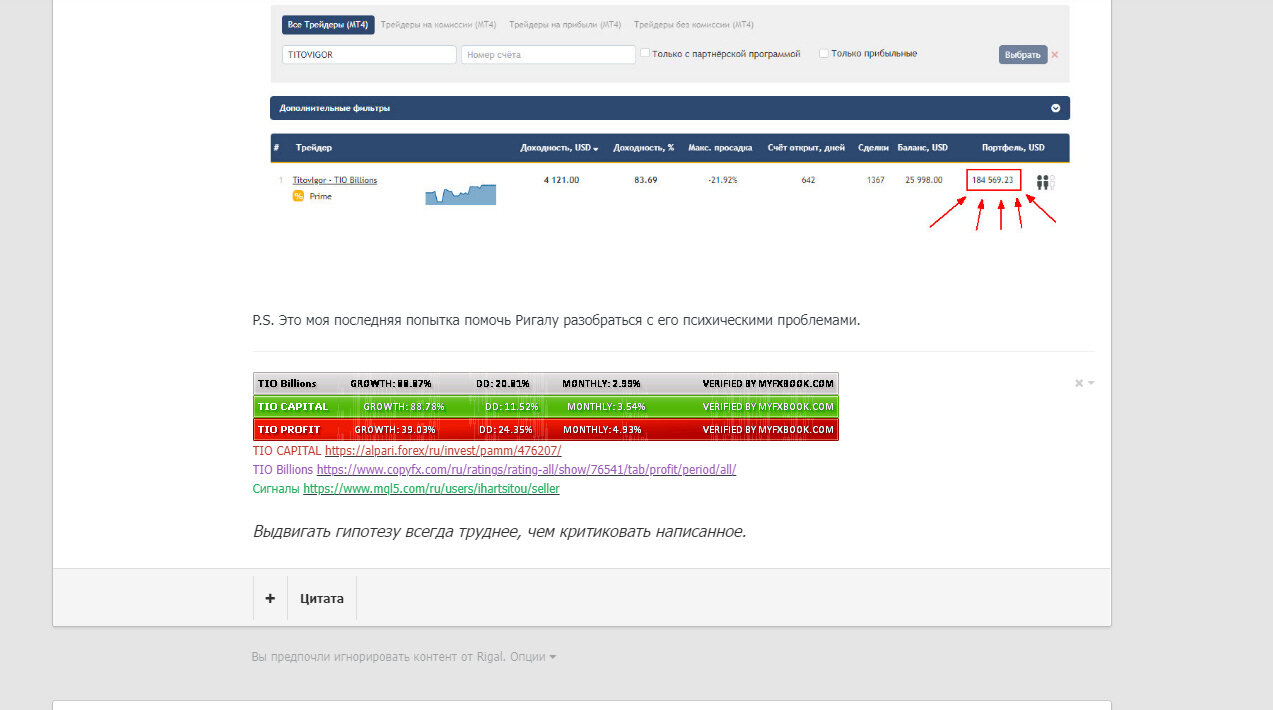Click the 25 998.00 balance value
Viewport: 1273px width, 710px height.
924,180
